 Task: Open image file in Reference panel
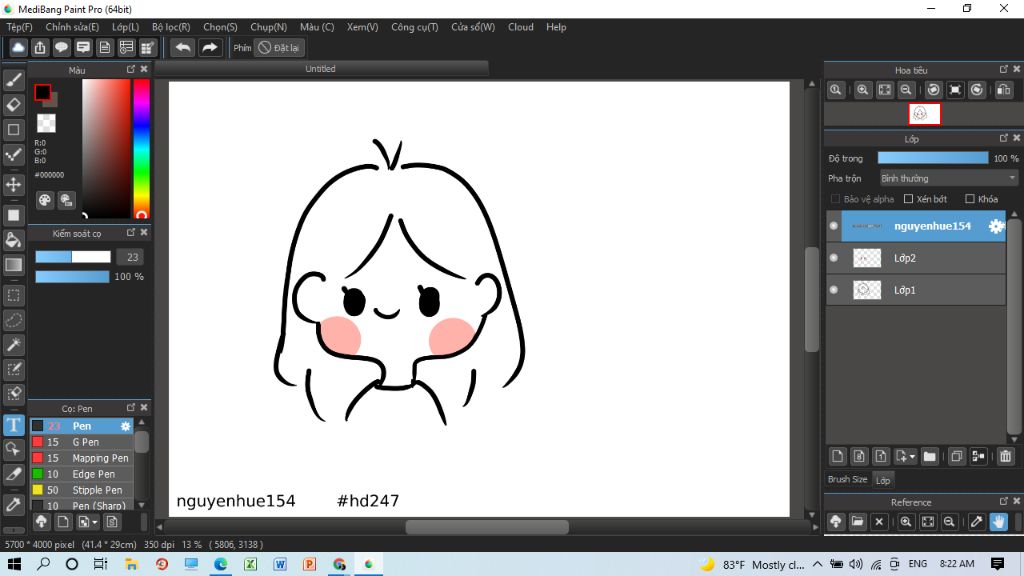[857, 522]
